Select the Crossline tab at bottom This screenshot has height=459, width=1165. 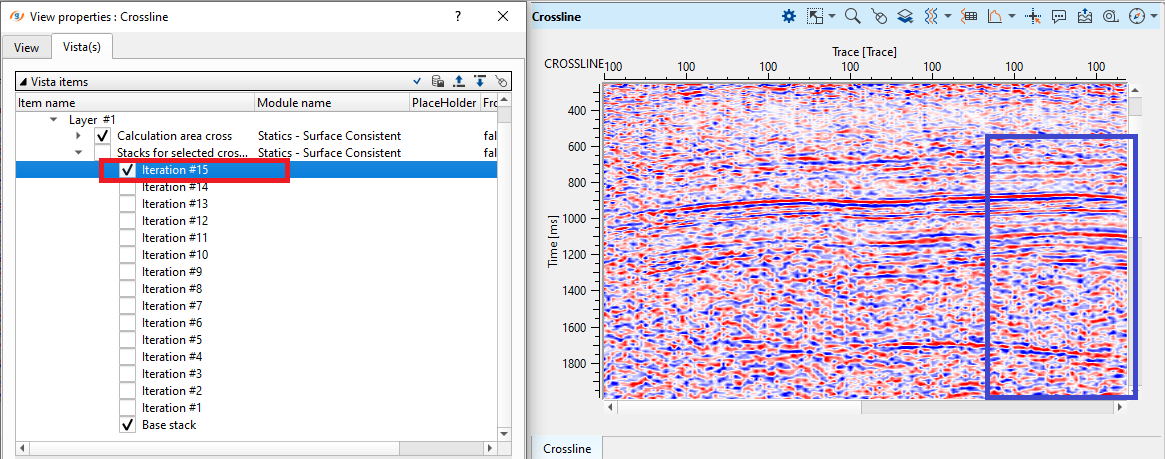[x=567, y=449]
